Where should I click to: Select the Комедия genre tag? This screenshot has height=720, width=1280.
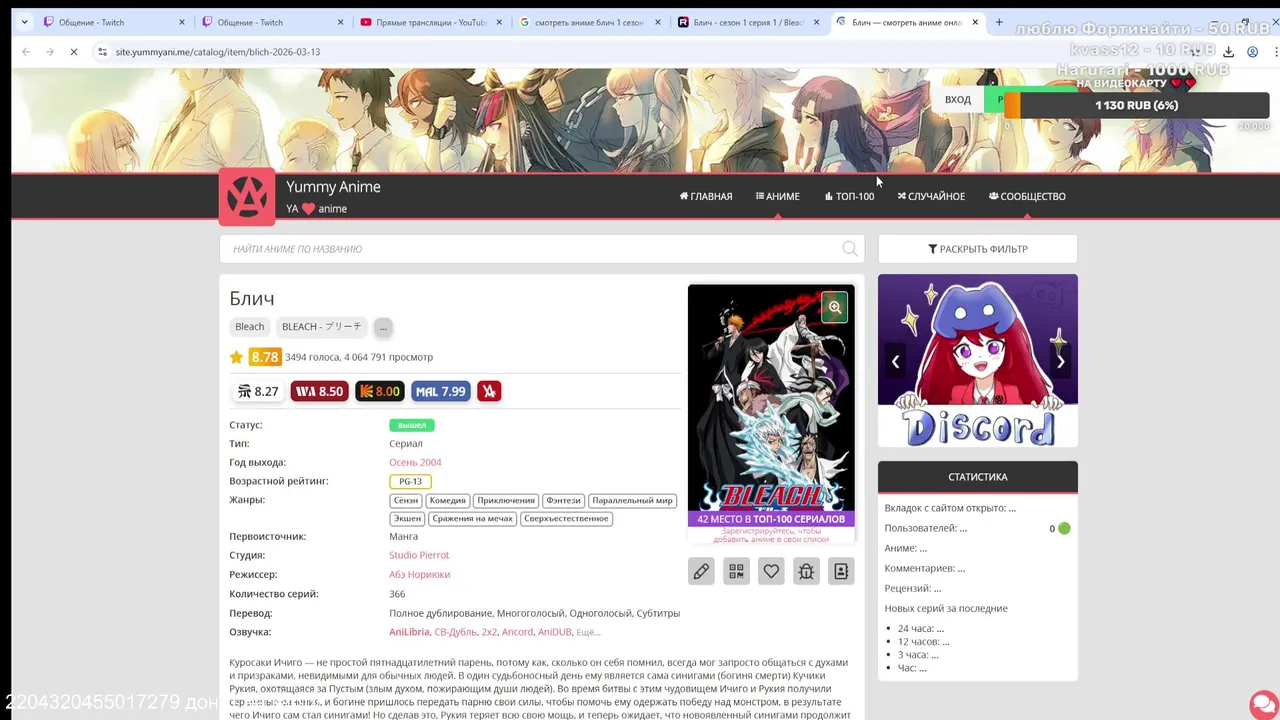point(448,500)
